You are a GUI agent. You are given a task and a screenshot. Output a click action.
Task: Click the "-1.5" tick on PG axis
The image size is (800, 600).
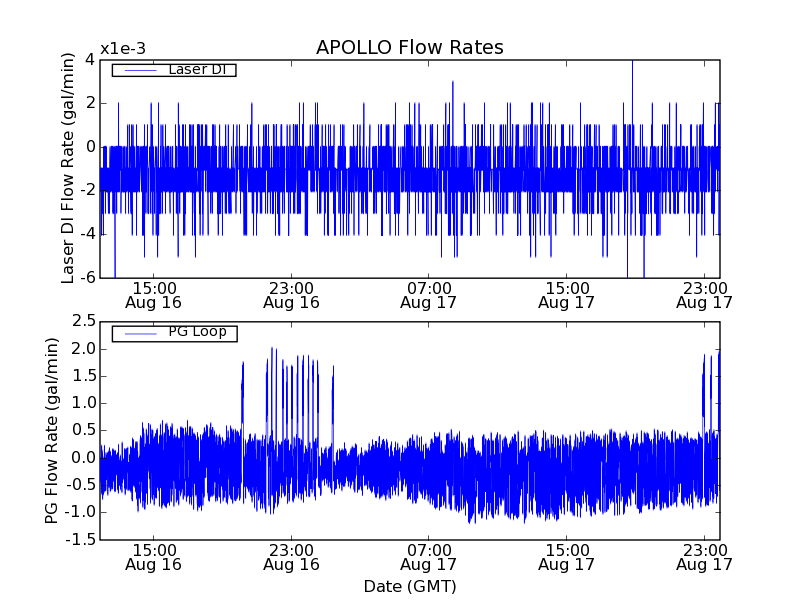coord(80,539)
